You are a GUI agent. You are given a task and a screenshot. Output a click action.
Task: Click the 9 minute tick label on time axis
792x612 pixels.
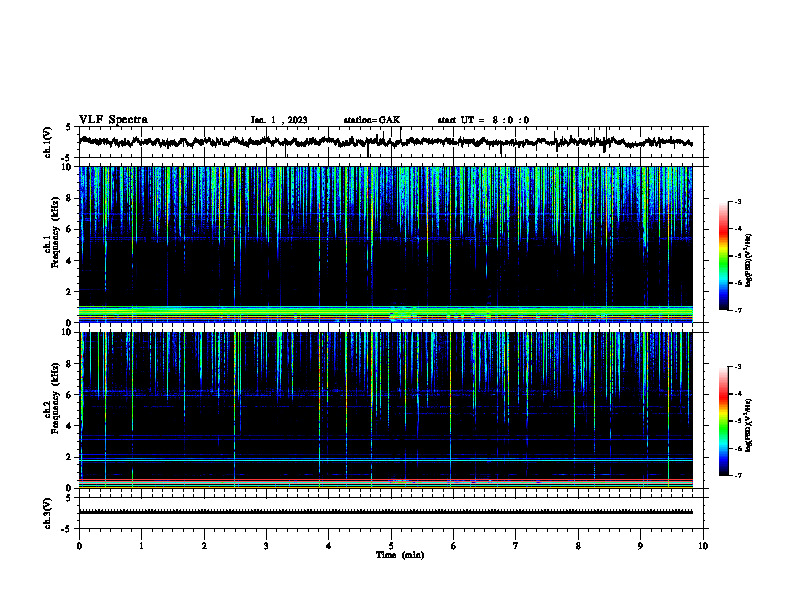(x=640, y=546)
